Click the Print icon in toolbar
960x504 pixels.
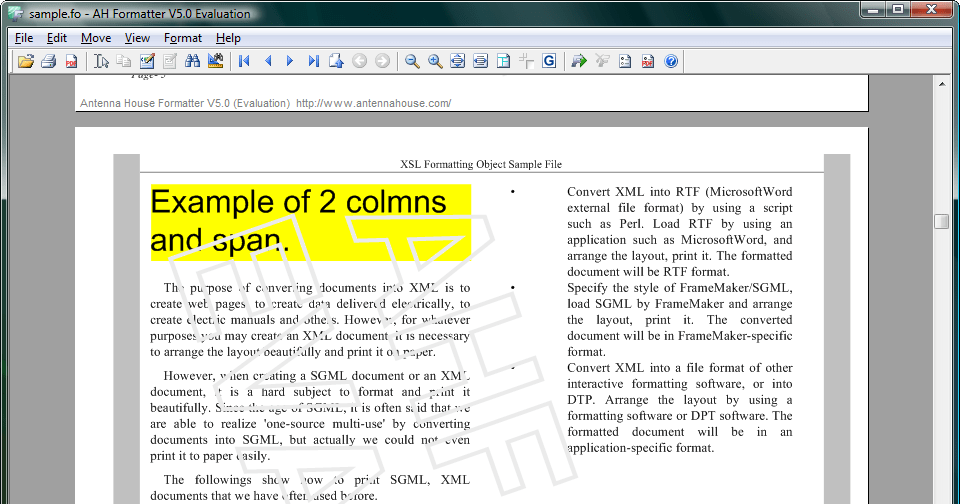48,61
